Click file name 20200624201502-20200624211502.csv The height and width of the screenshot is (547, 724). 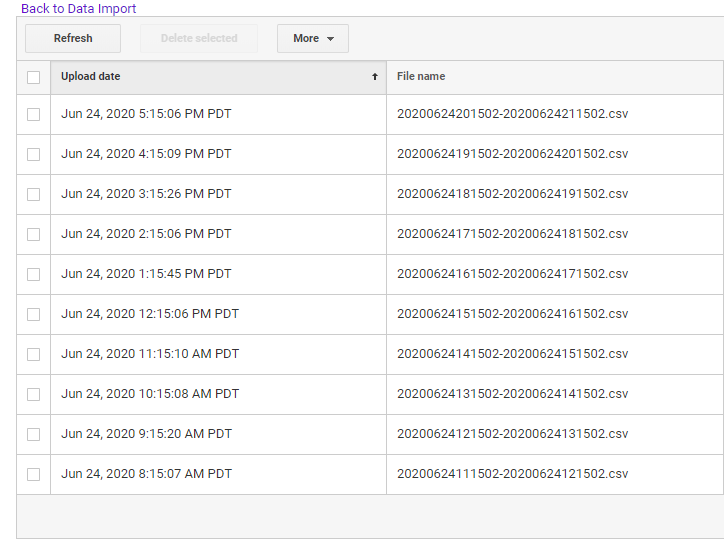click(x=512, y=114)
